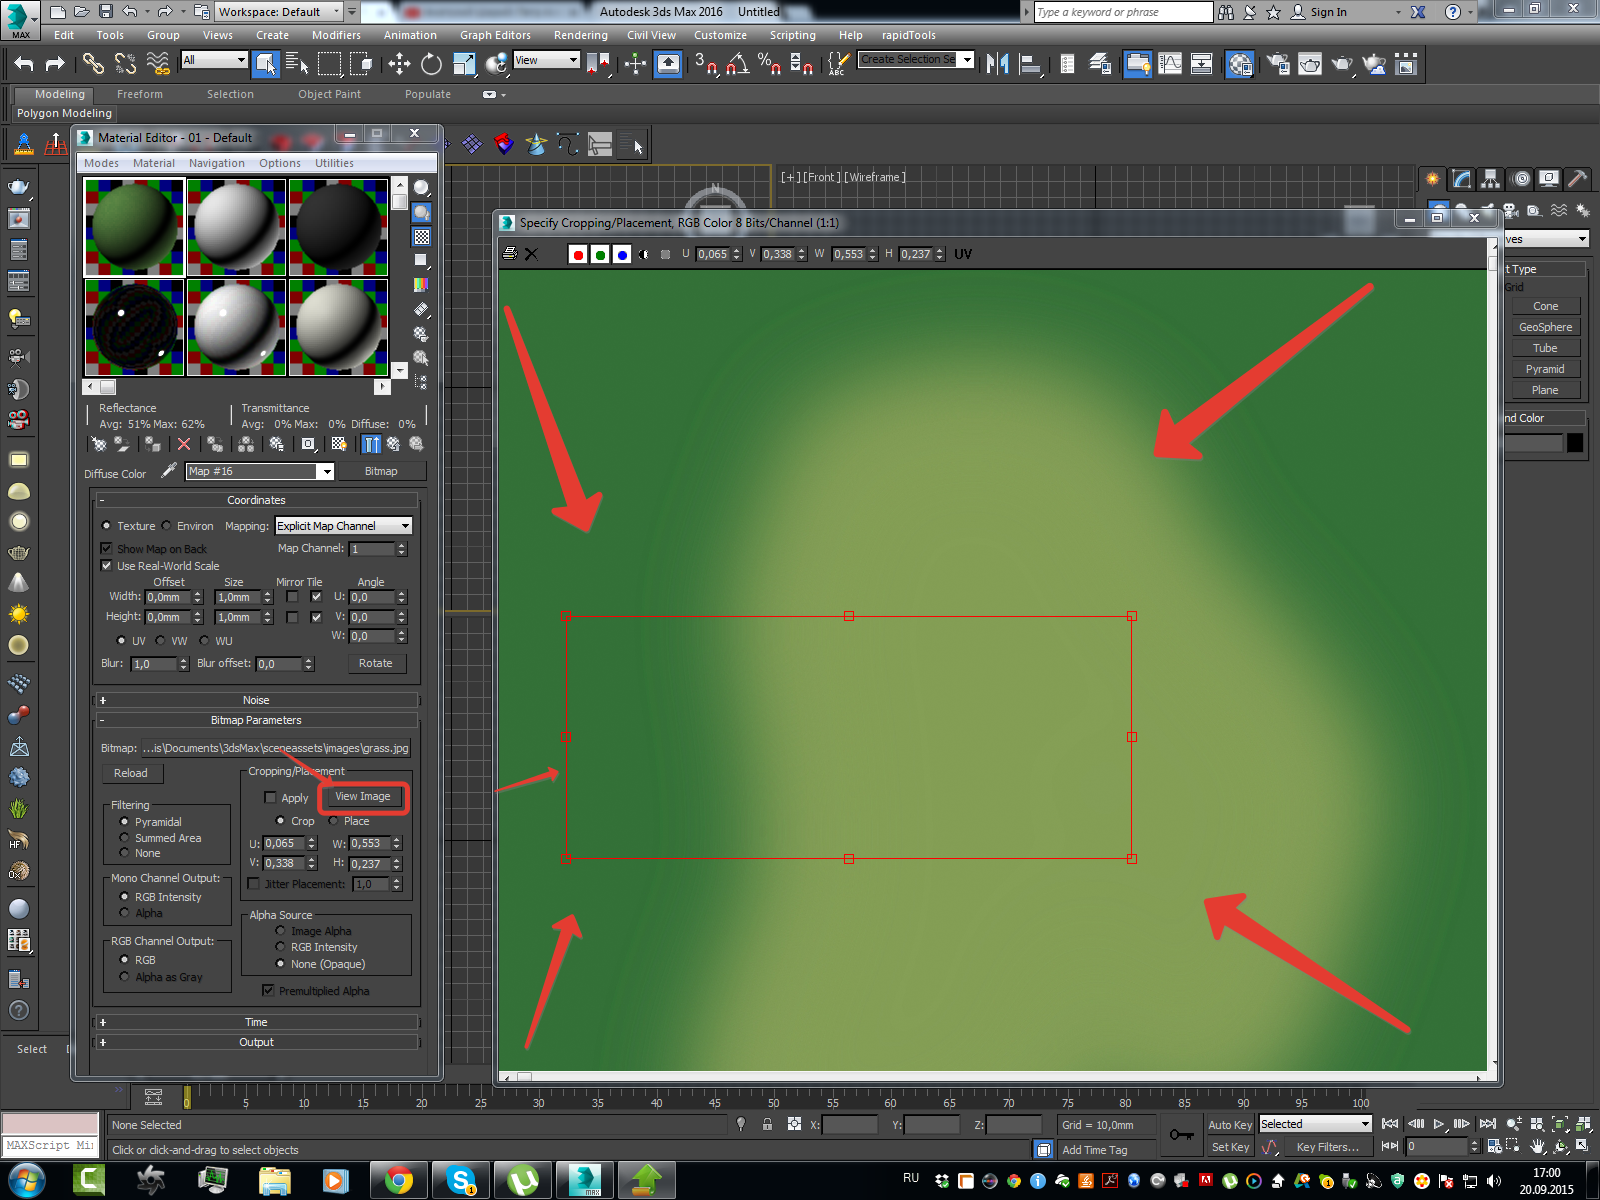Uncheck Use Real-World Scale

coord(107,566)
